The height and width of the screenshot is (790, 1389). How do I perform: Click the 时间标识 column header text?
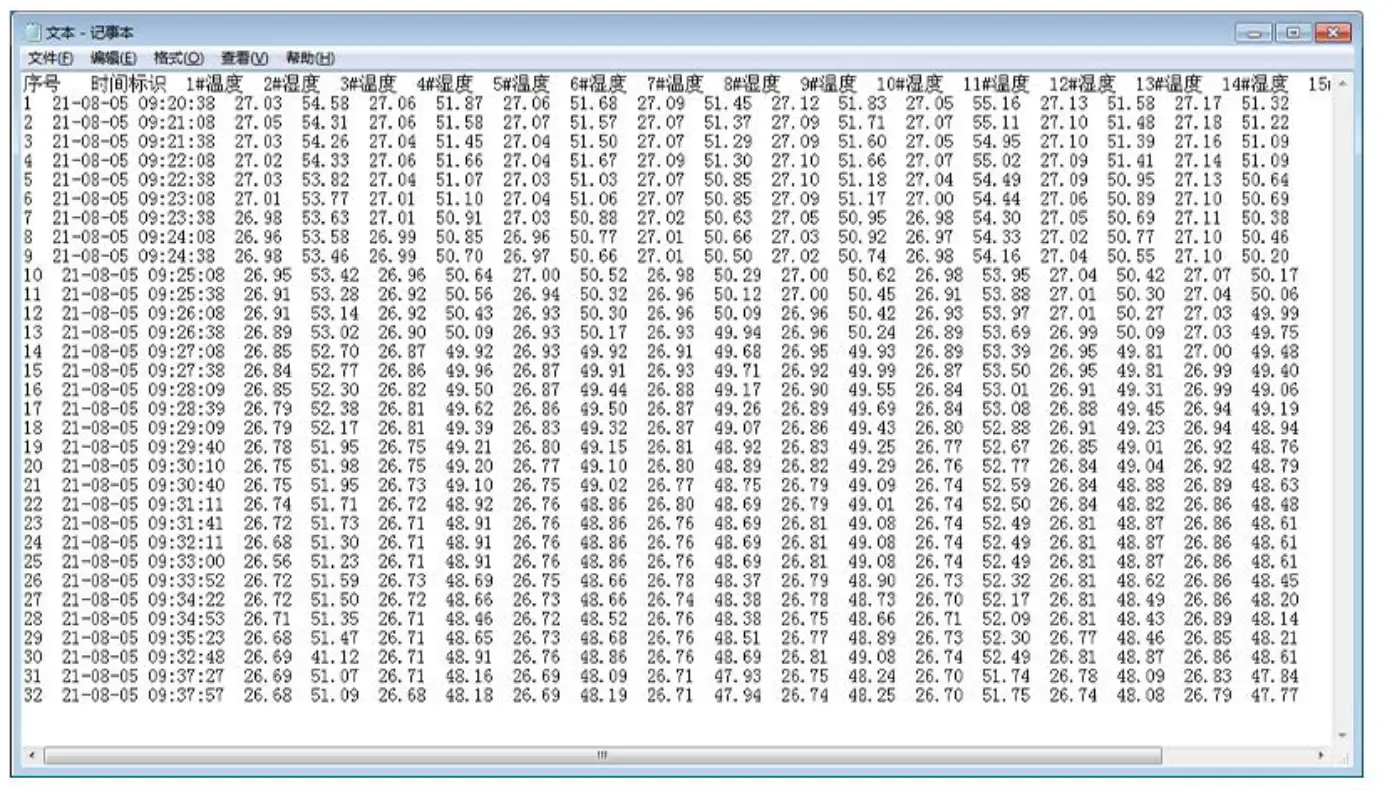(128, 84)
